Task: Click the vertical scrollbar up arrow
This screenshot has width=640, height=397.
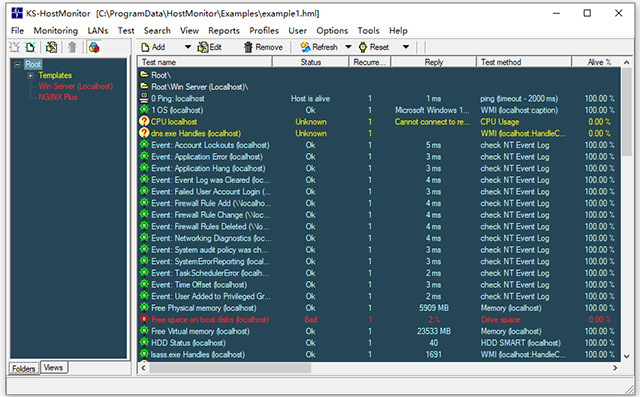Action: [x=627, y=62]
